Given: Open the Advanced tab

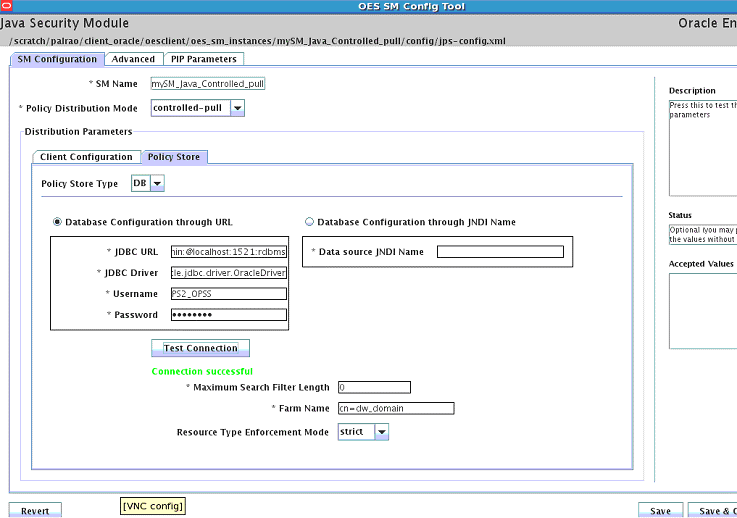Looking at the screenshot, I should [133, 59].
